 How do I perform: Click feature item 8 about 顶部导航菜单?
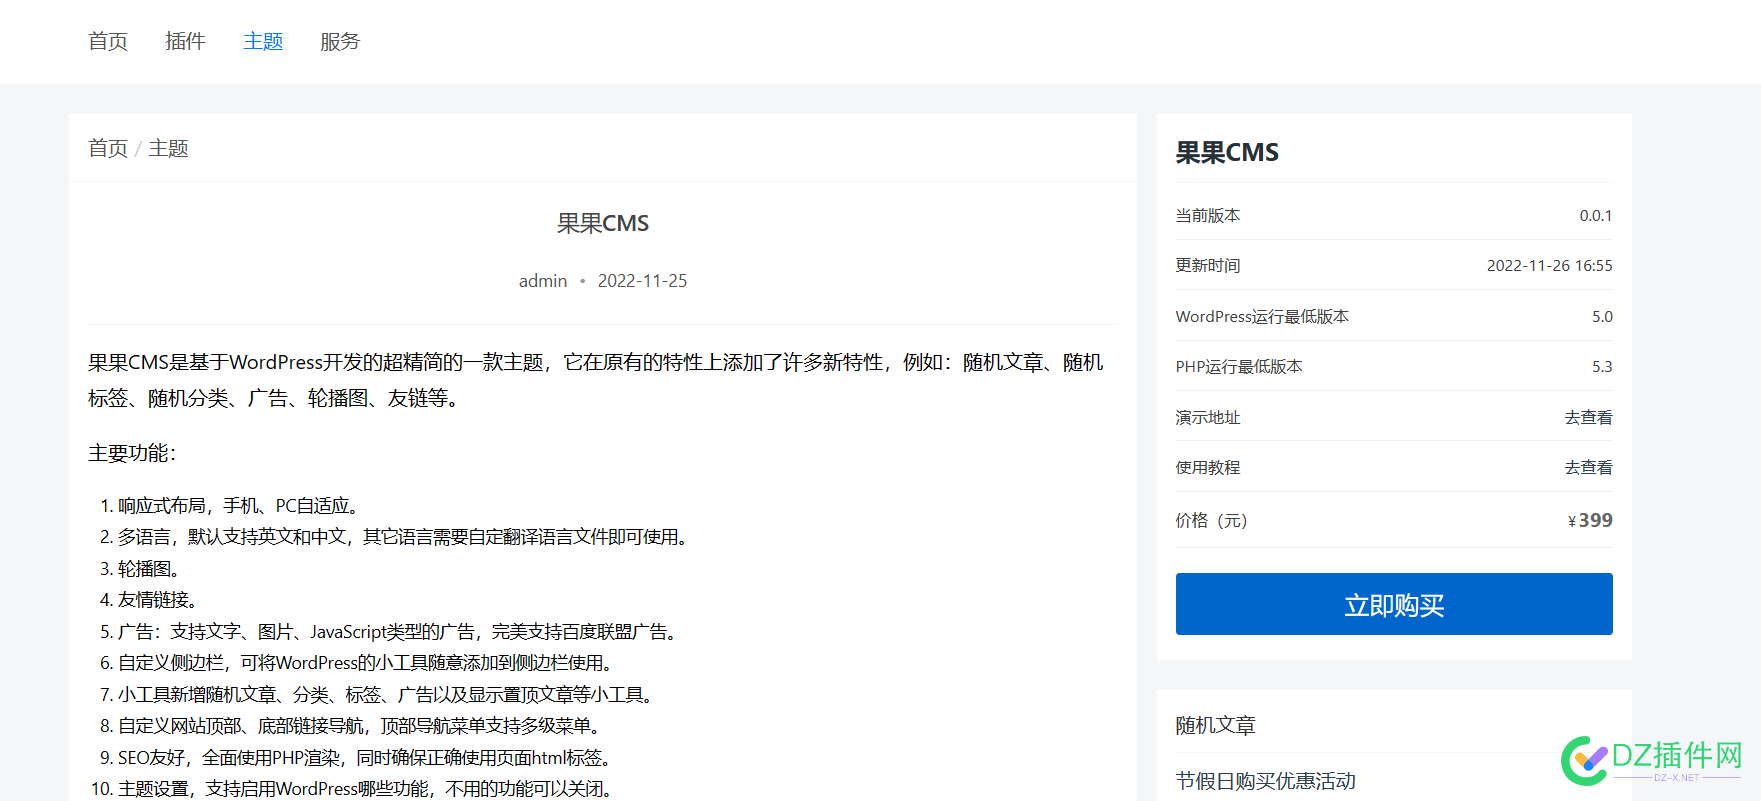[x=359, y=726]
